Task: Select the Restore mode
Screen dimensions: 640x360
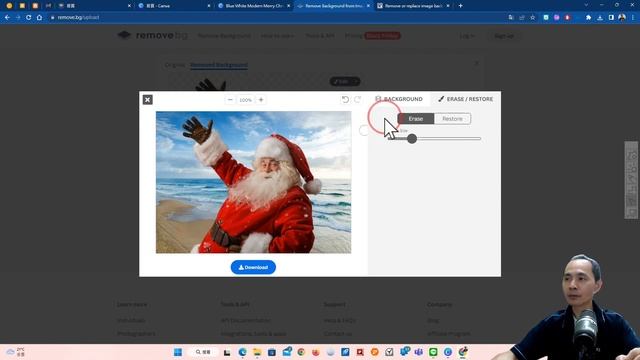Action: pyautogui.click(x=452, y=119)
